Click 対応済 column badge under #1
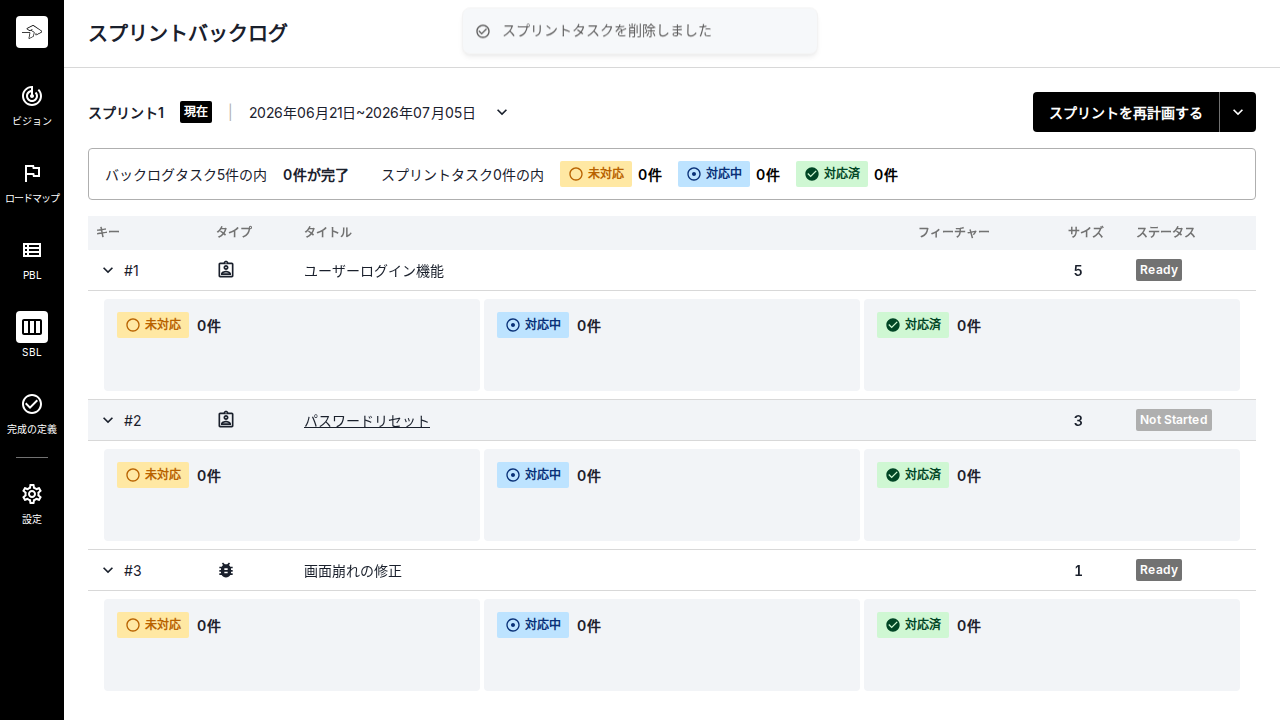1280x720 pixels. point(913,325)
